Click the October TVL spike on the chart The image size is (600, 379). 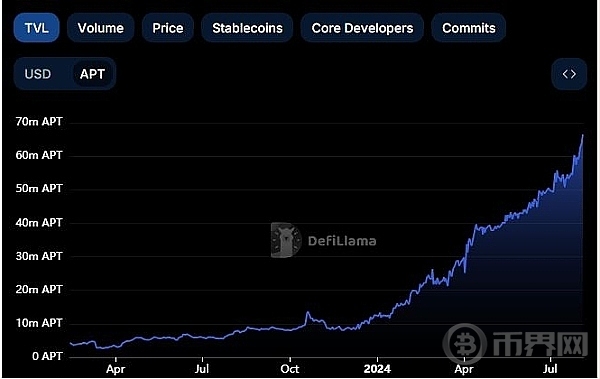(307, 313)
